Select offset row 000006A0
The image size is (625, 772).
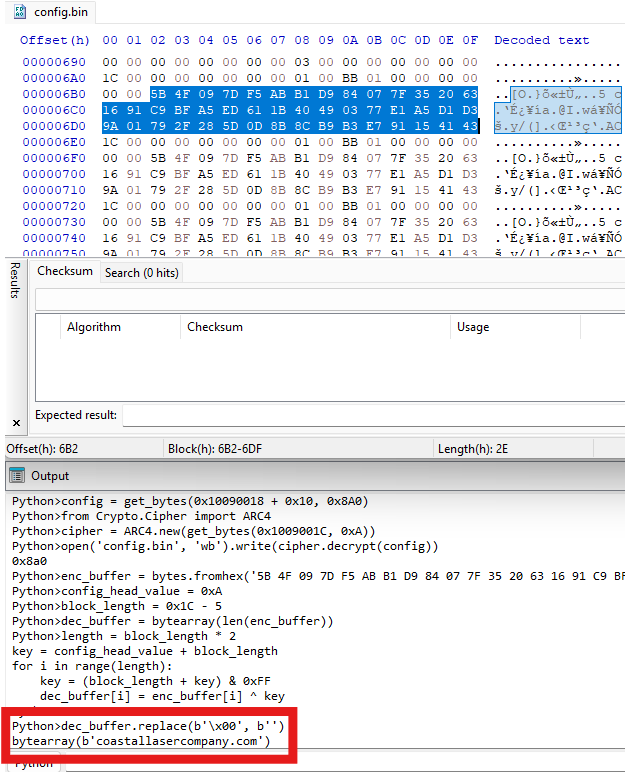click(54, 78)
